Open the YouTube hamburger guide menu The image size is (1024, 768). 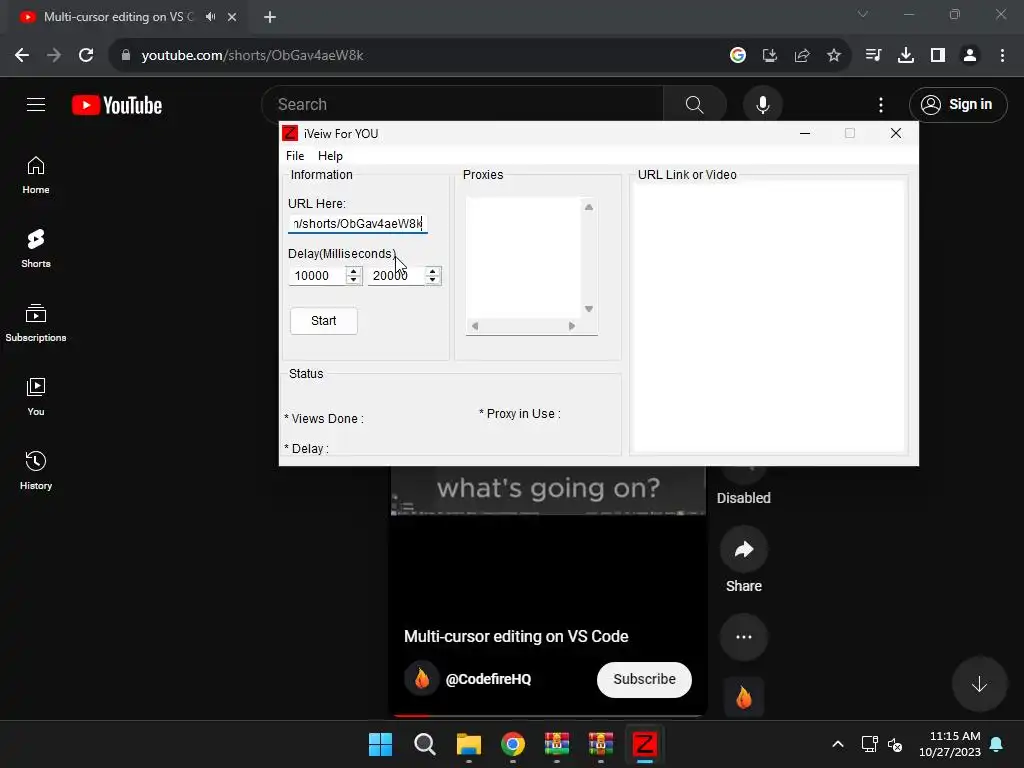[36, 104]
